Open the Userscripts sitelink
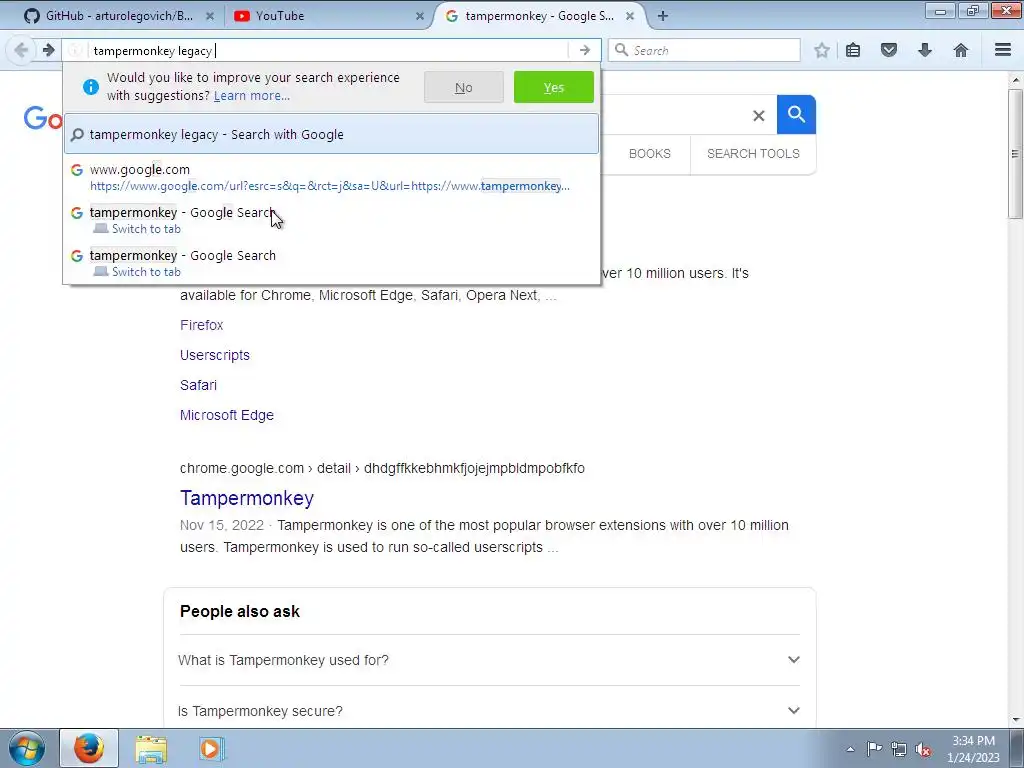The width and height of the screenshot is (1024, 768). point(214,355)
